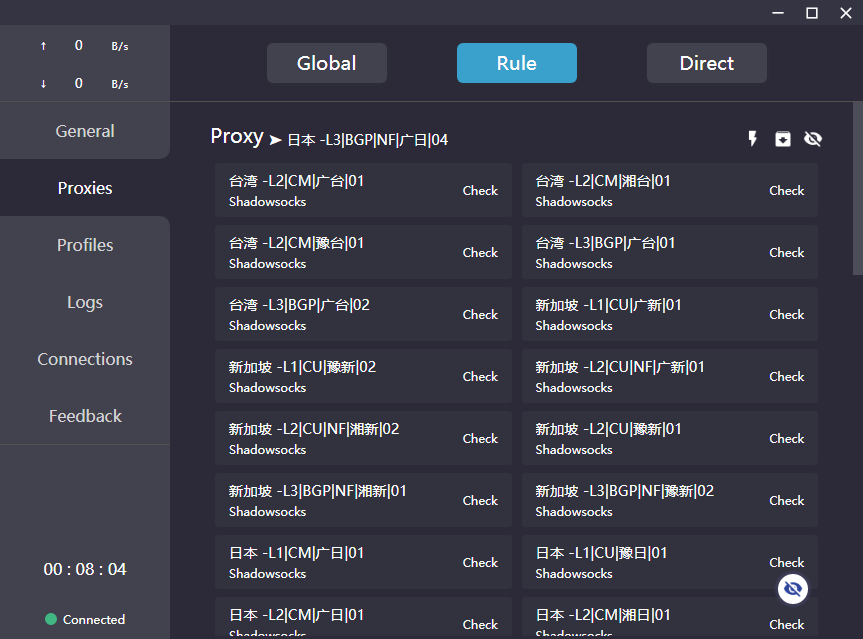Select the active Rule mode button
Viewport: 863px width, 639px height.
click(x=516, y=63)
